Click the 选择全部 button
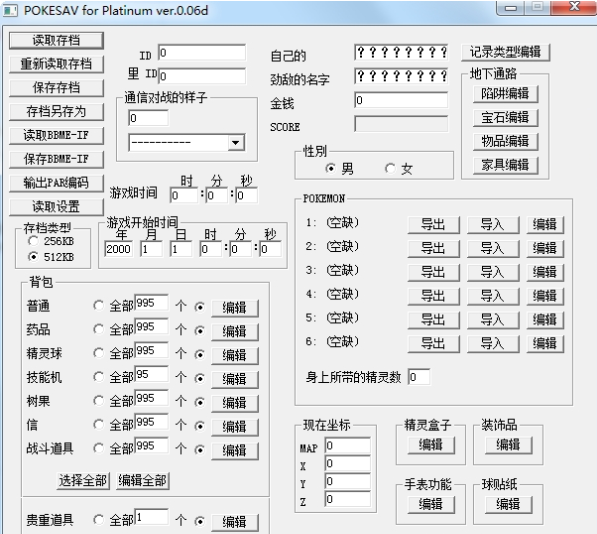 [83, 481]
